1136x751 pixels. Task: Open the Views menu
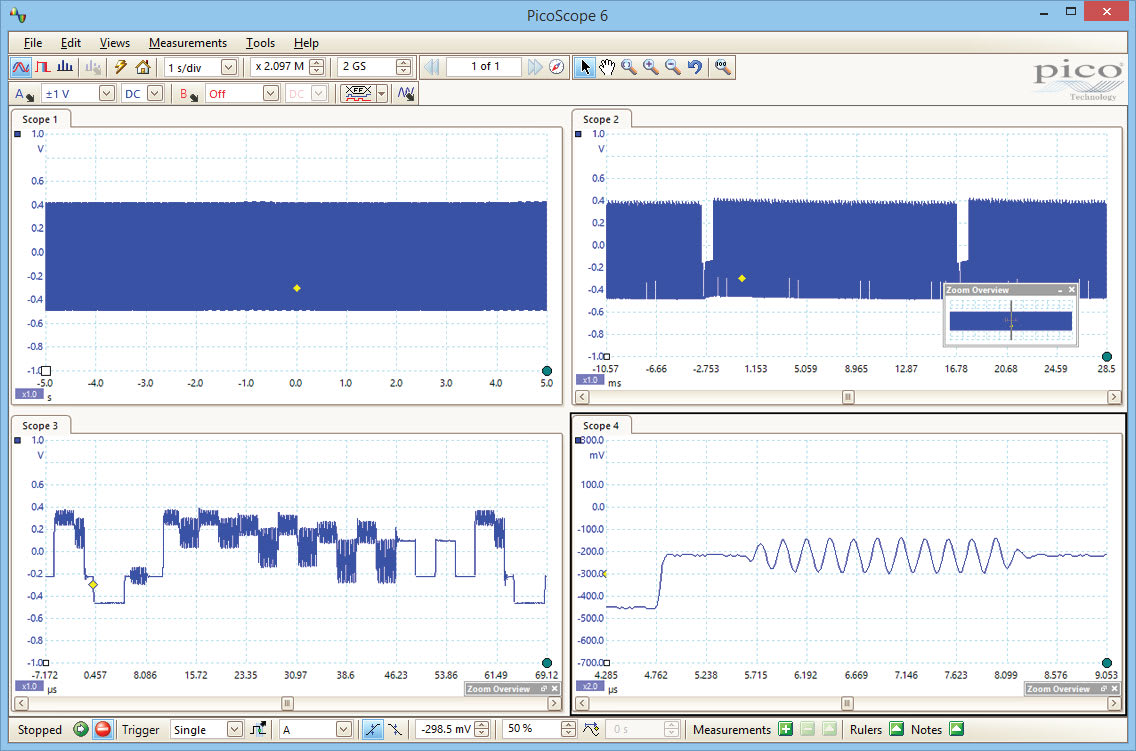coord(114,43)
